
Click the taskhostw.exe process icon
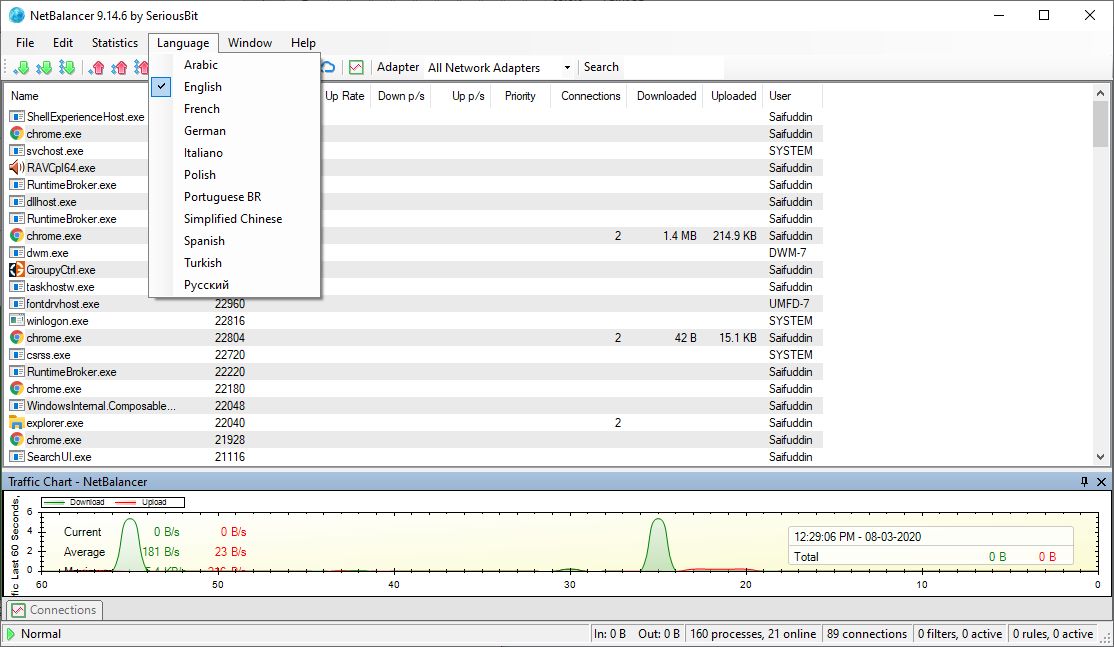[17, 287]
